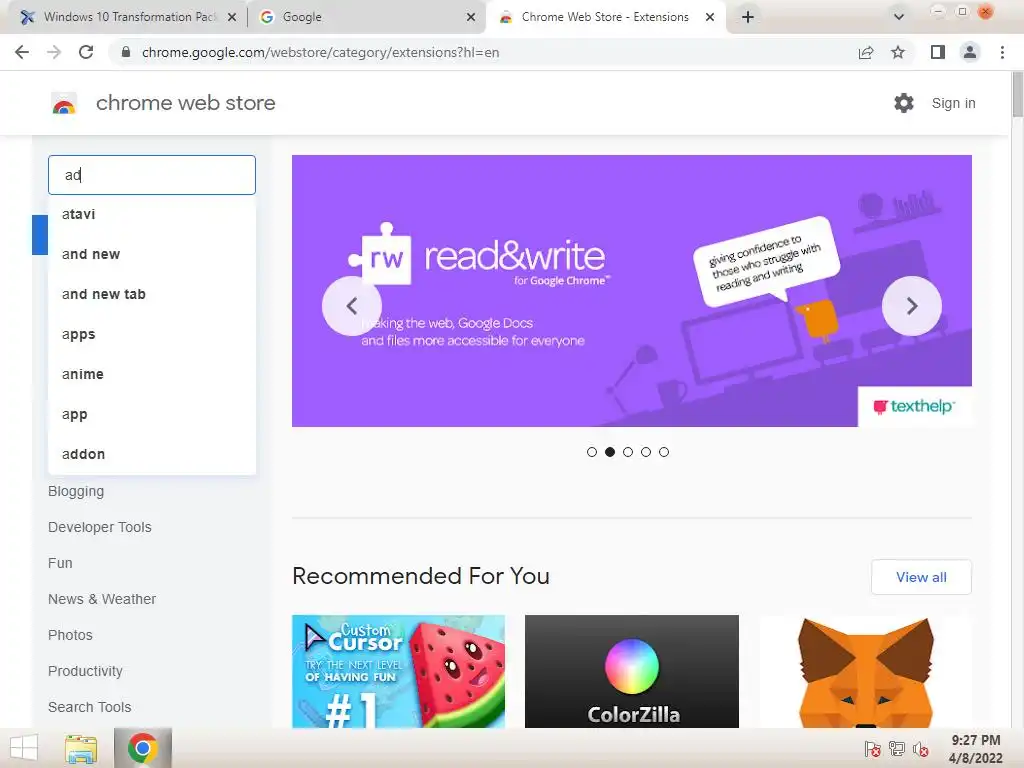Open the read&write promotional banner
The image size is (1024, 768).
pyautogui.click(x=632, y=291)
